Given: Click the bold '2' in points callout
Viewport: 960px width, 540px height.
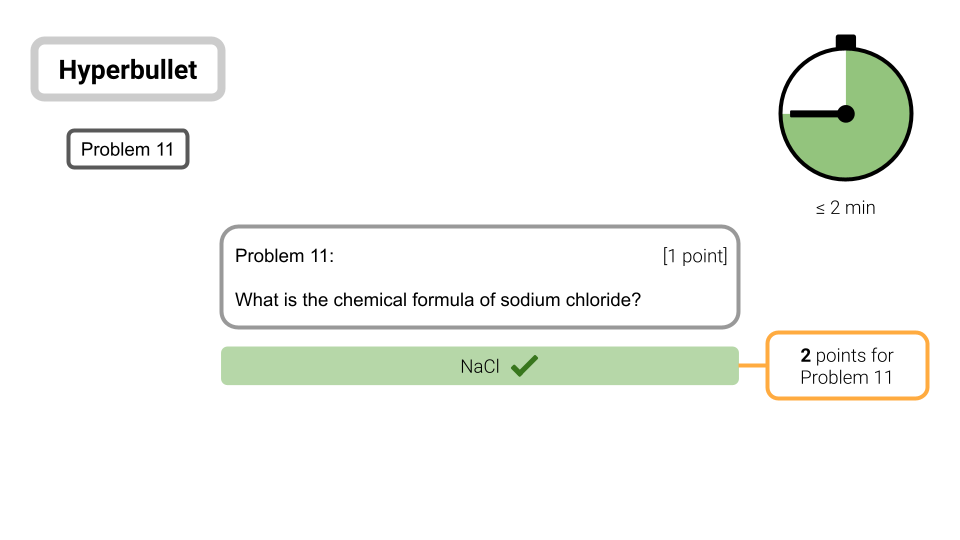Looking at the screenshot, I should pyautogui.click(x=806, y=355).
